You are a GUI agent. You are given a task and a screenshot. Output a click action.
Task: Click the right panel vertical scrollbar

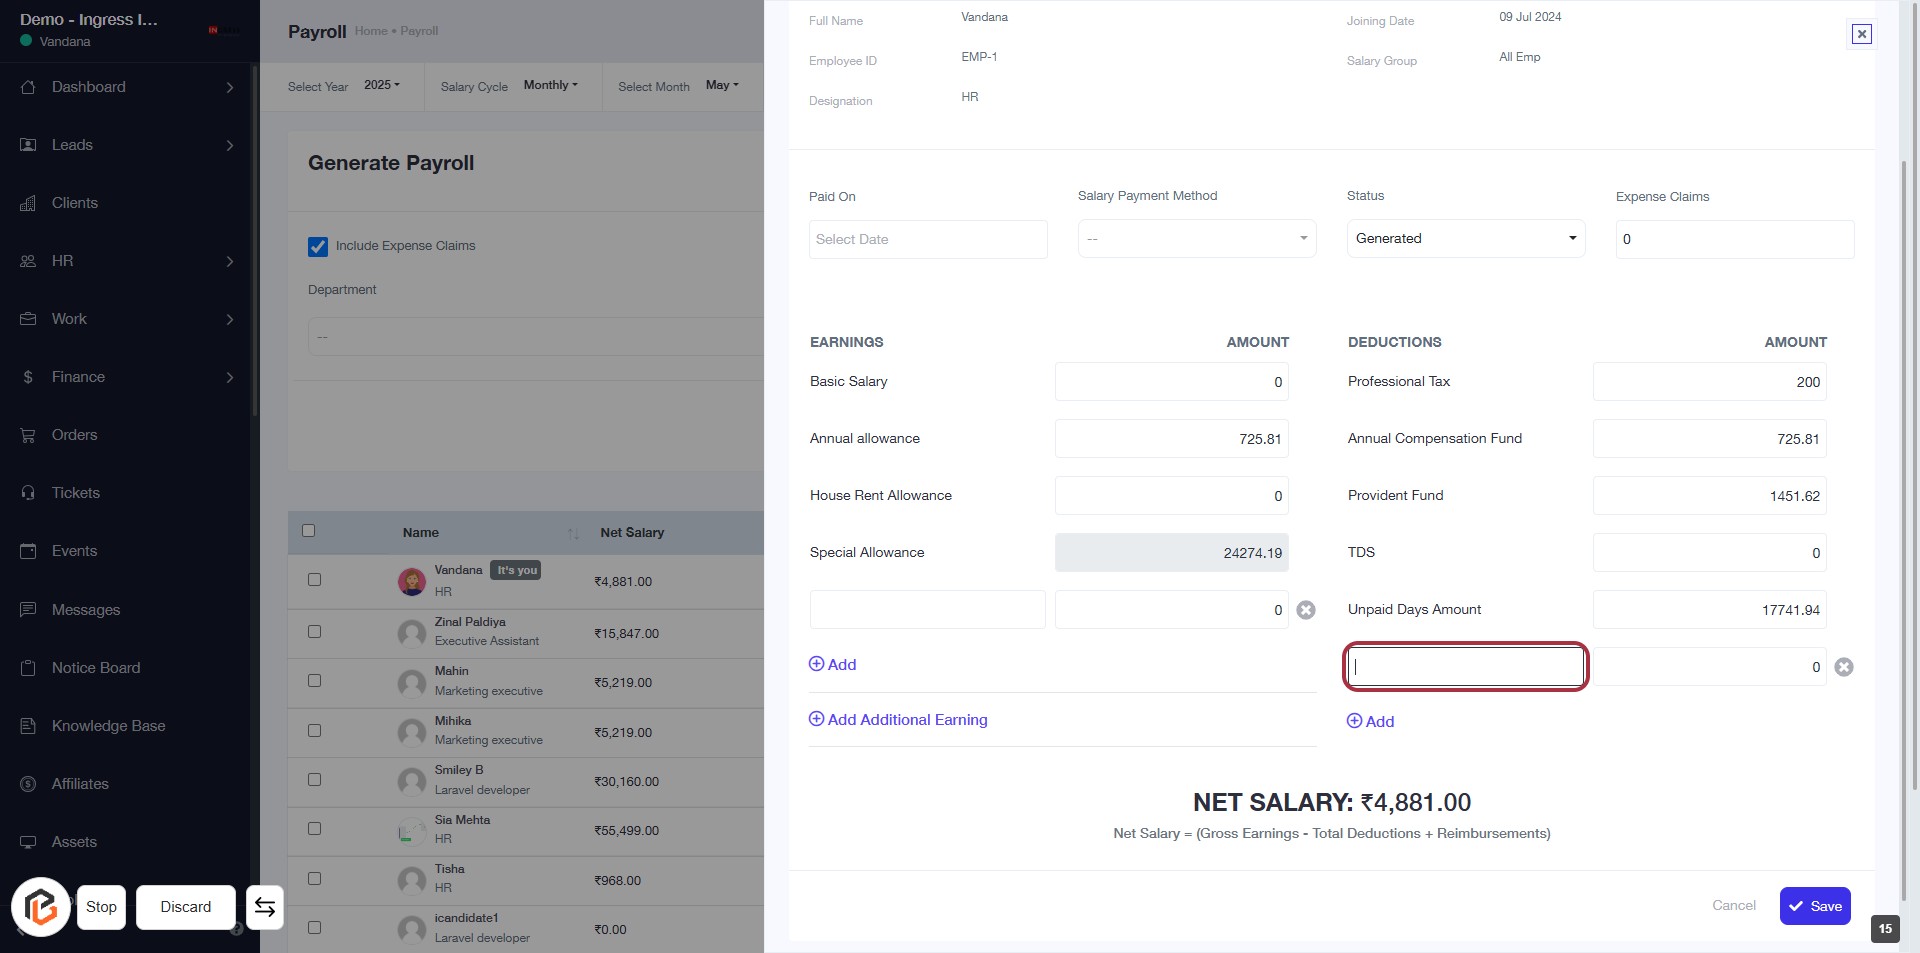(x=1903, y=470)
